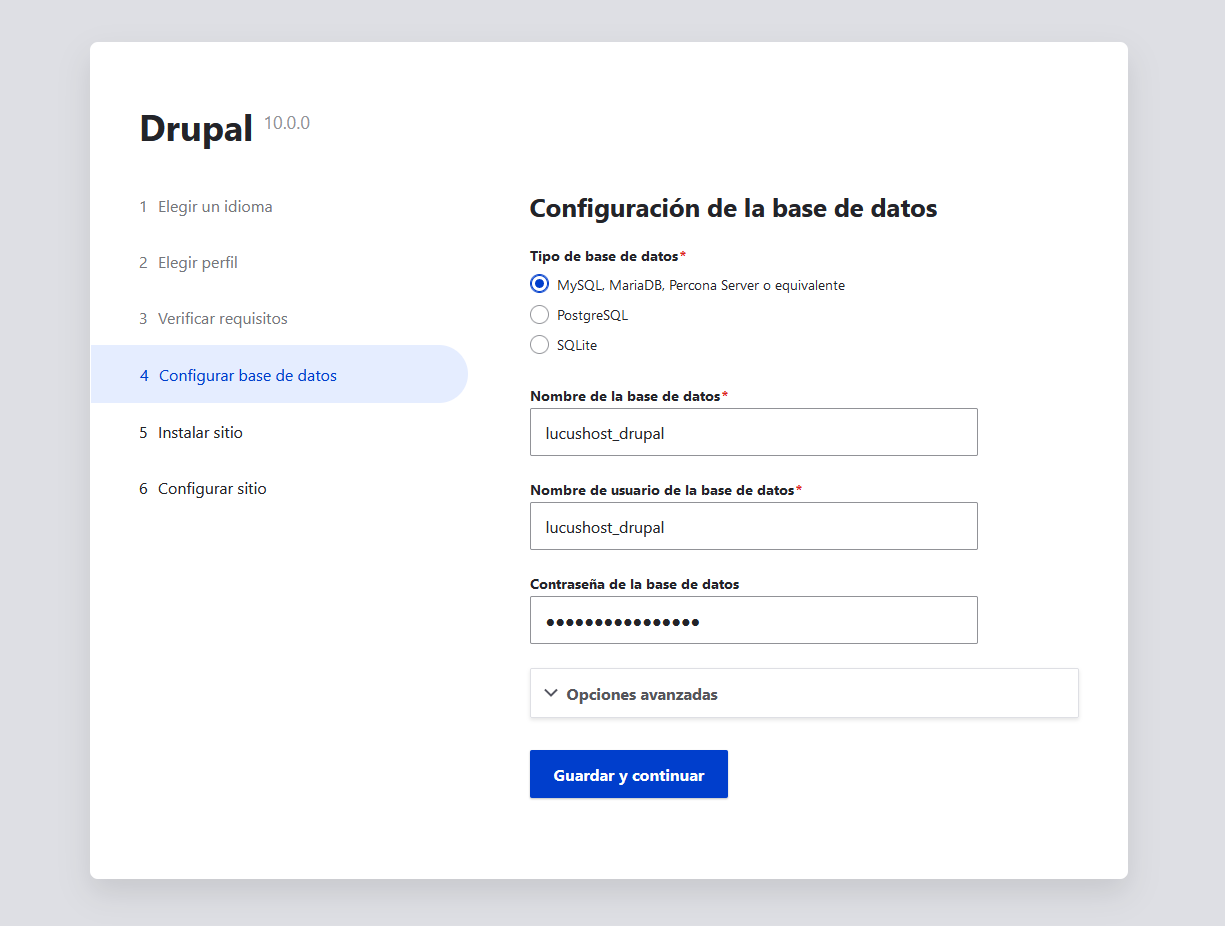Click the 10.0.0 version number
This screenshot has height=926, width=1225.
pyautogui.click(x=286, y=123)
